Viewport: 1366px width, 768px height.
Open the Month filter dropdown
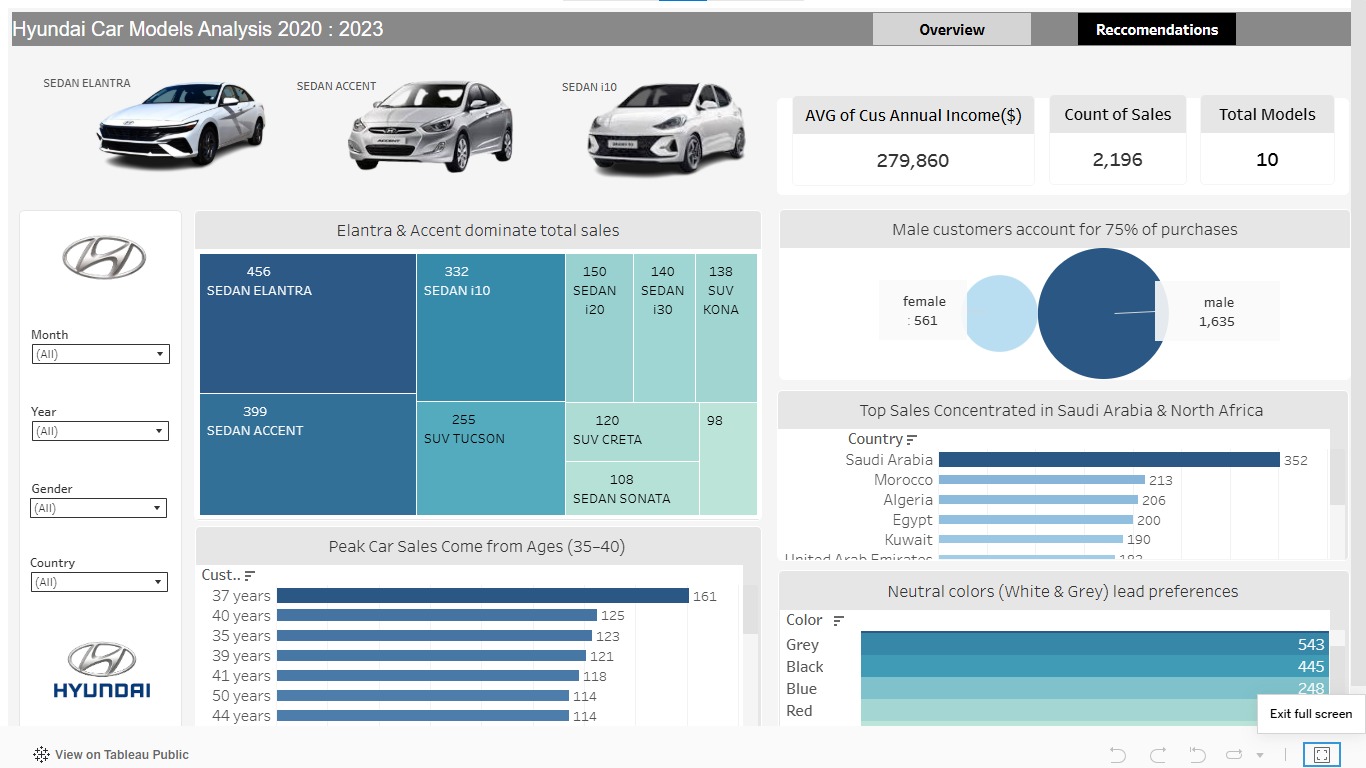coord(100,354)
